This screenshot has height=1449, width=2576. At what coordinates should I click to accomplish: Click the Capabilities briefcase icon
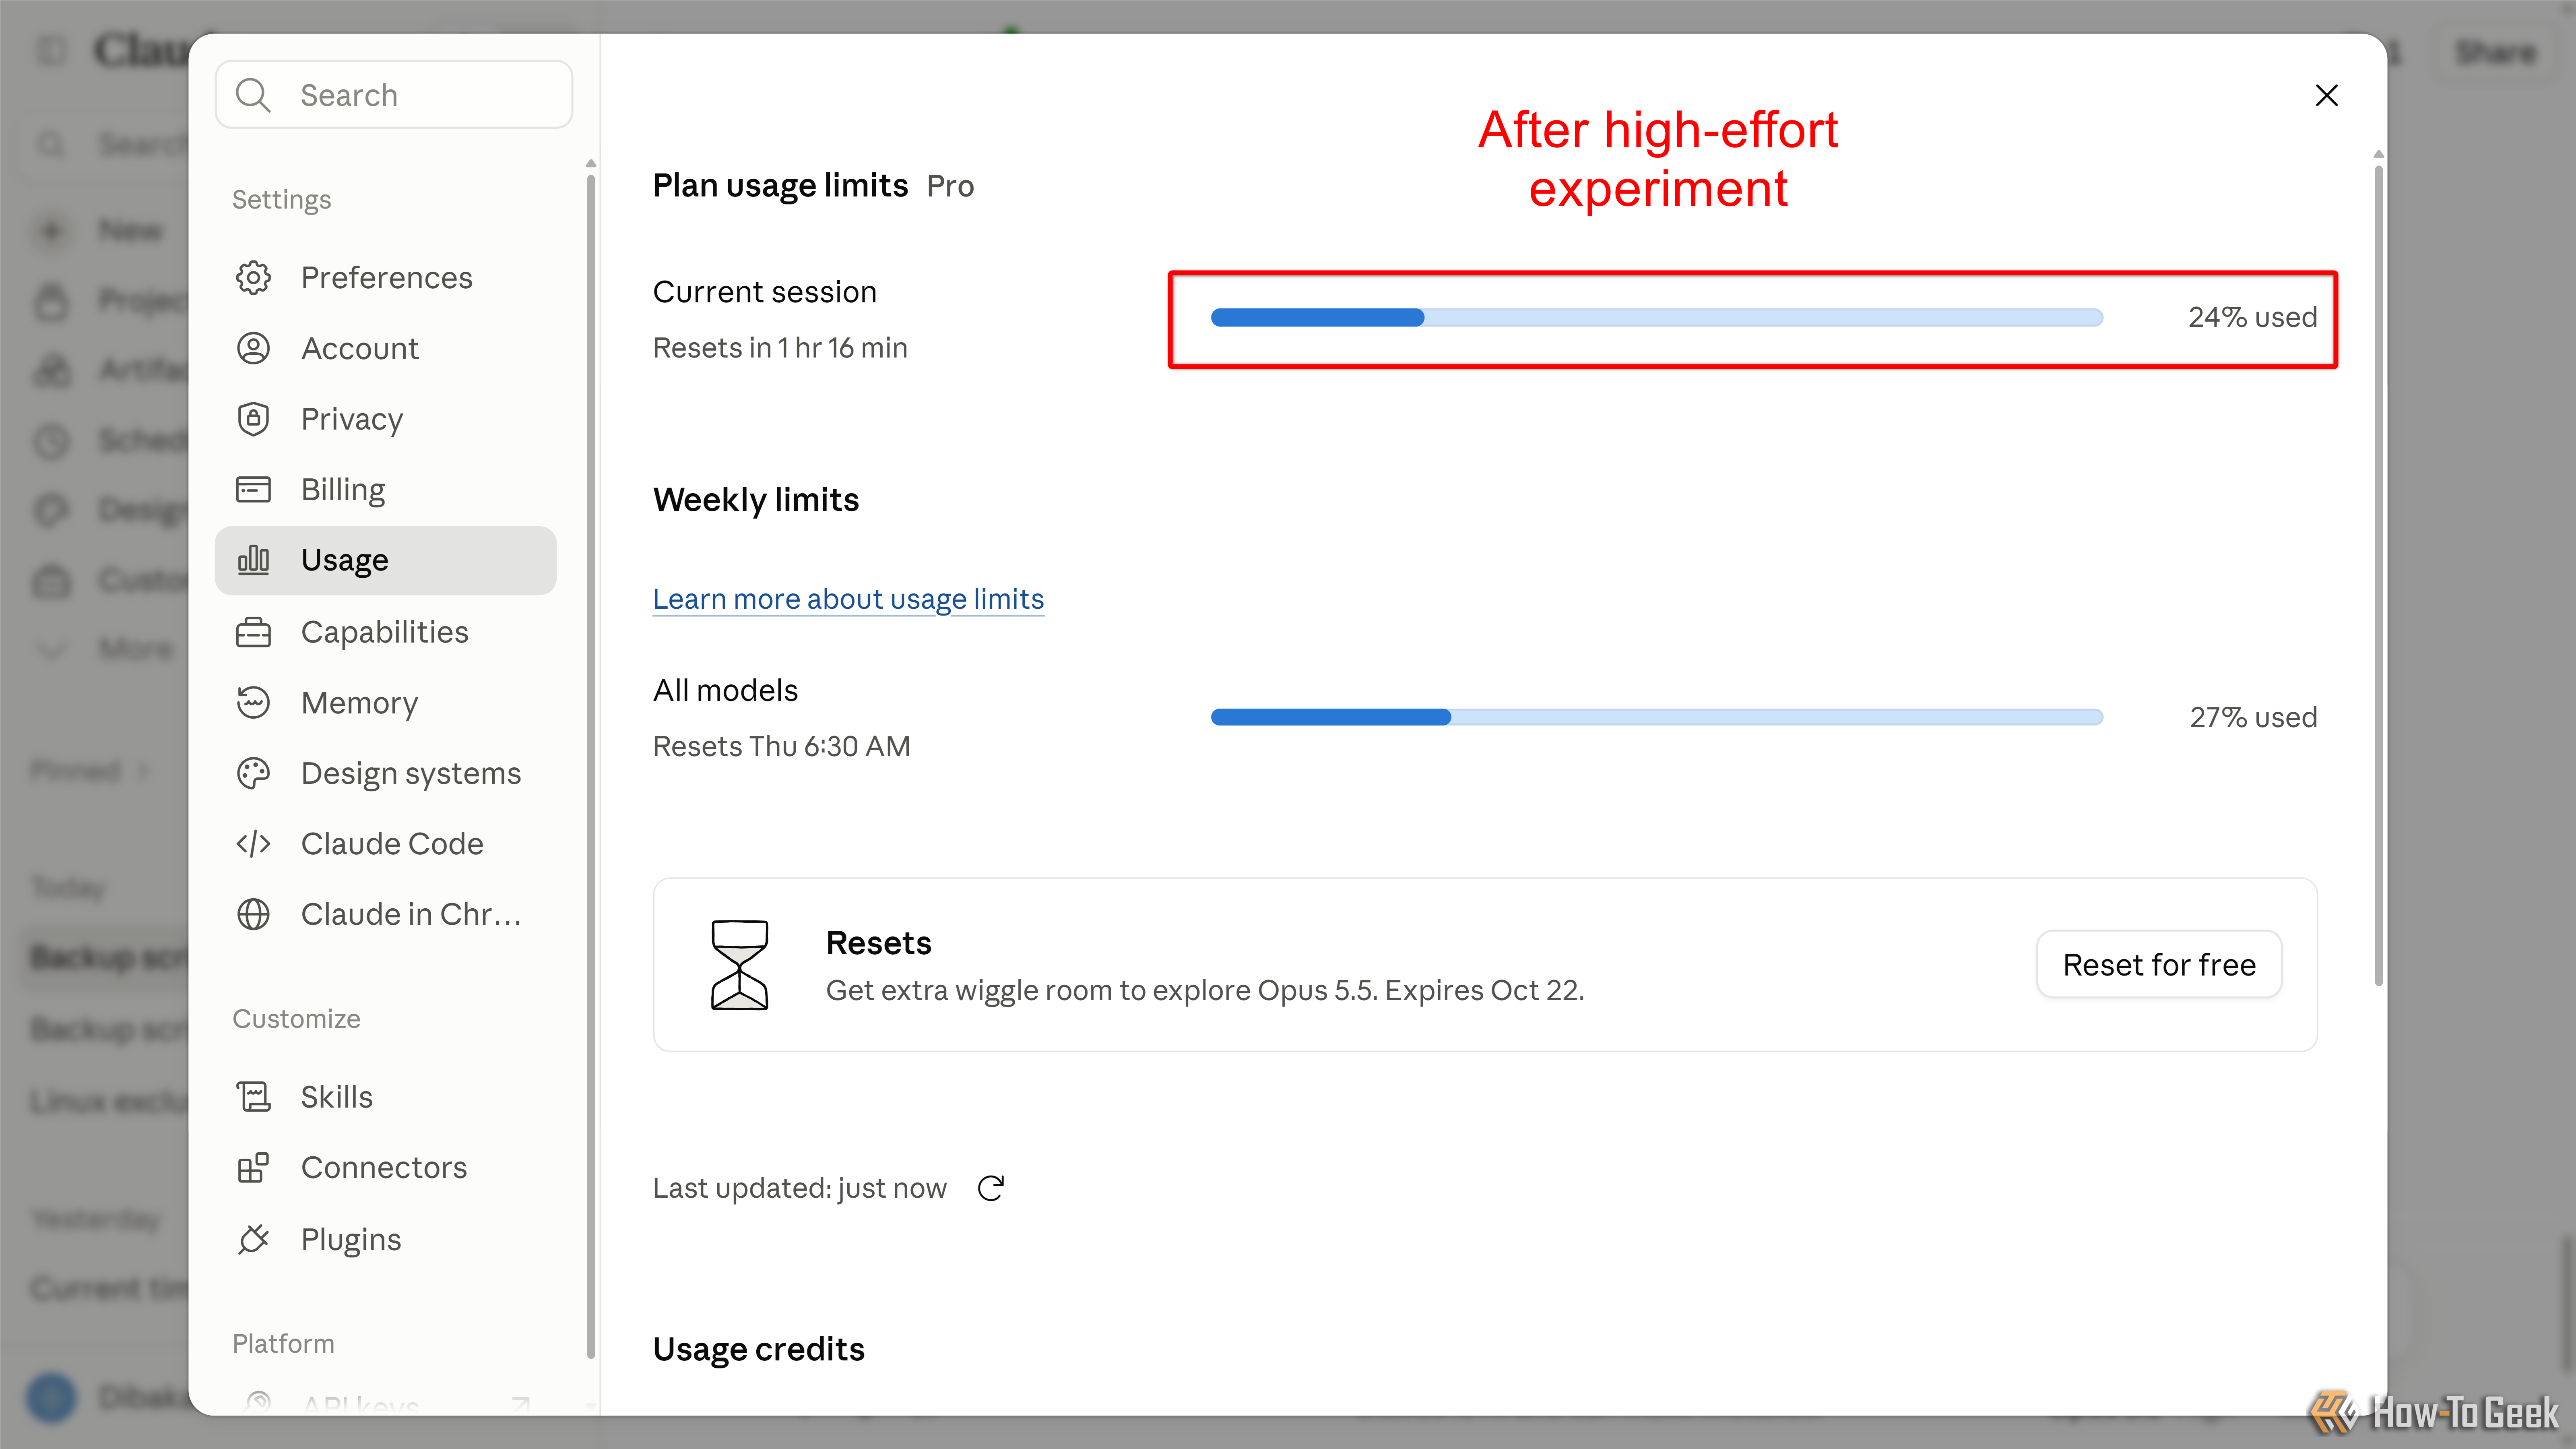(x=253, y=632)
